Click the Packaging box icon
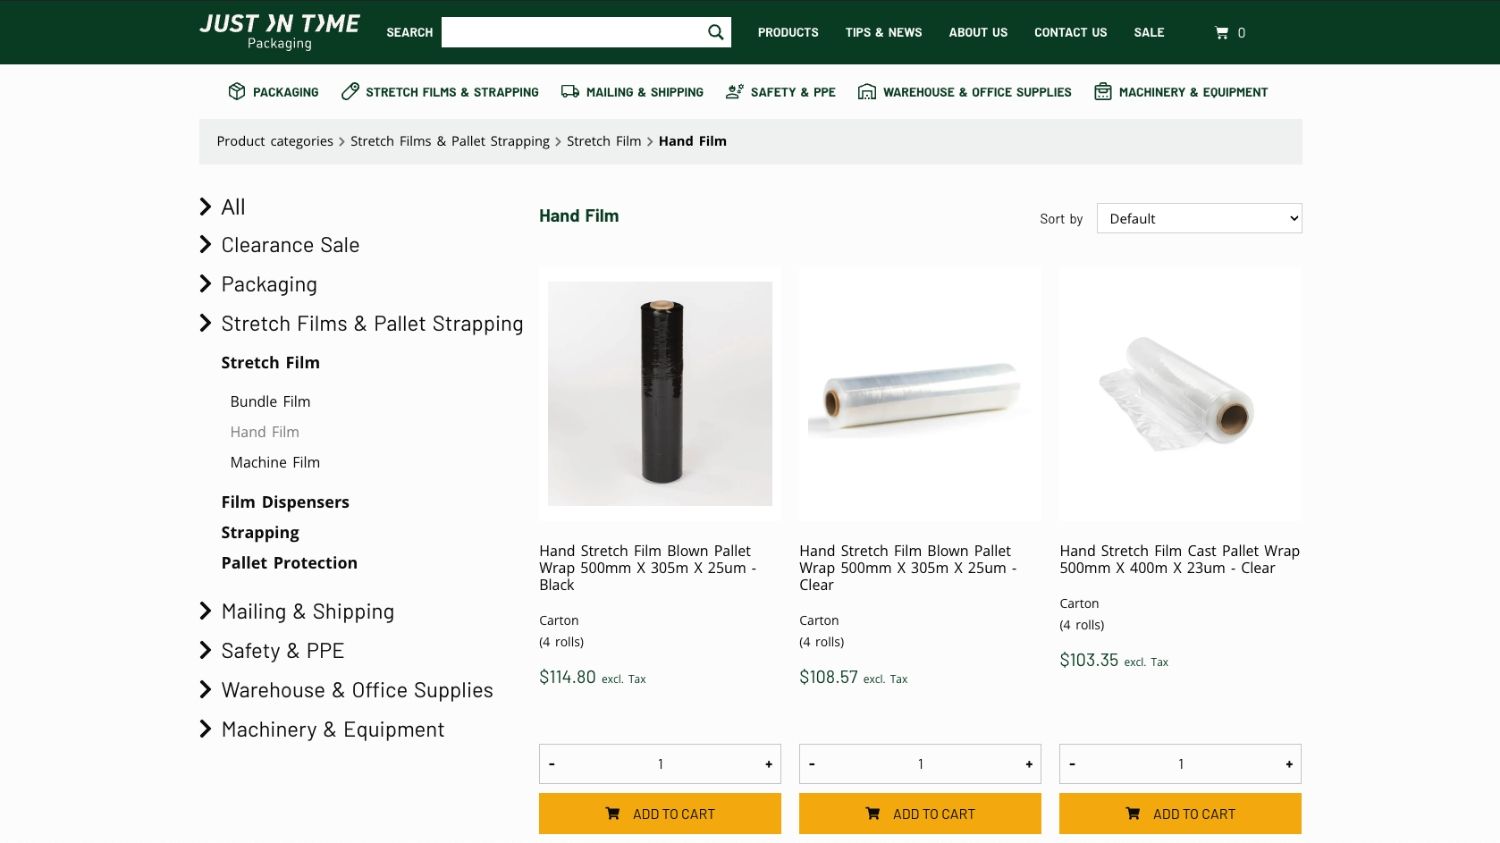 237,92
